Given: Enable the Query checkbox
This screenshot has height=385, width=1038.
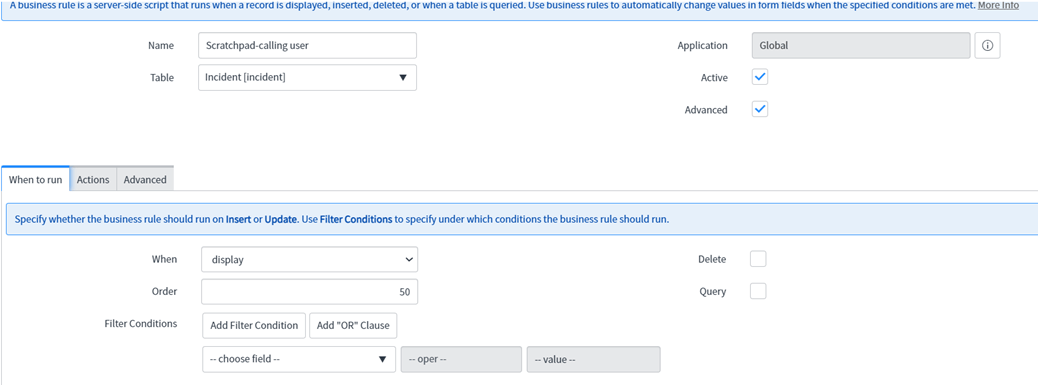Looking at the screenshot, I should coord(758,291).
